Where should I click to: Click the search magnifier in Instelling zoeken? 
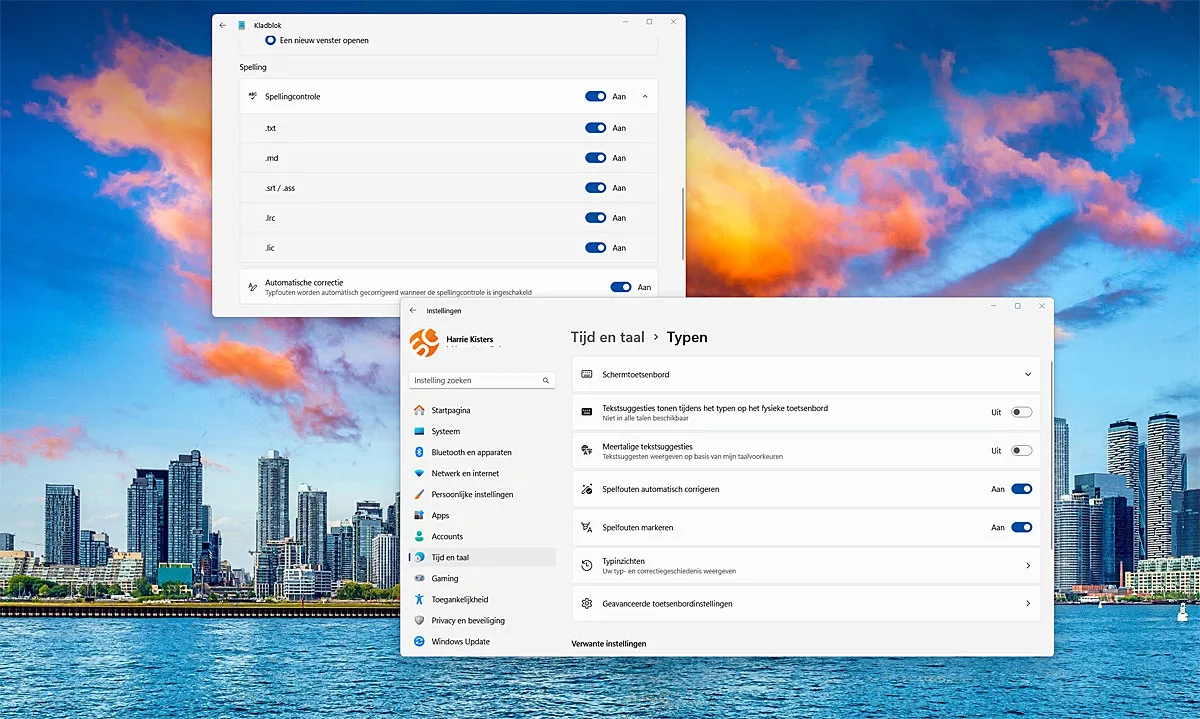click(546, 381)
